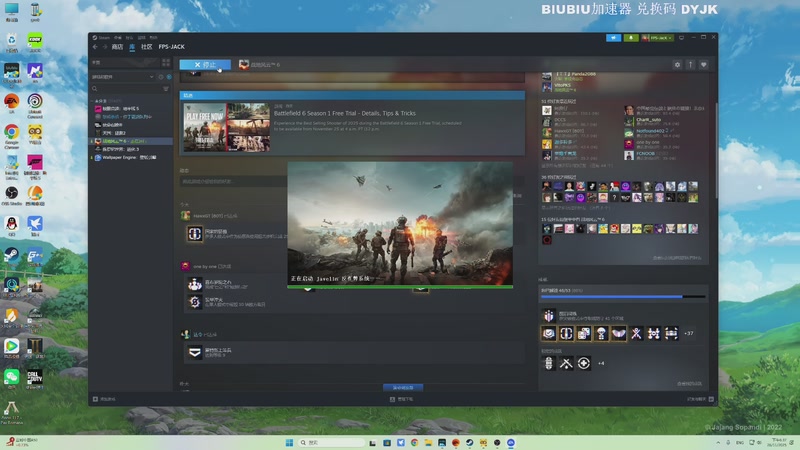The width and height of the screenshot is (800, 450).
Task: Open the library category filter dropdown
Action: pyautogui.click(x=123, y=77)
